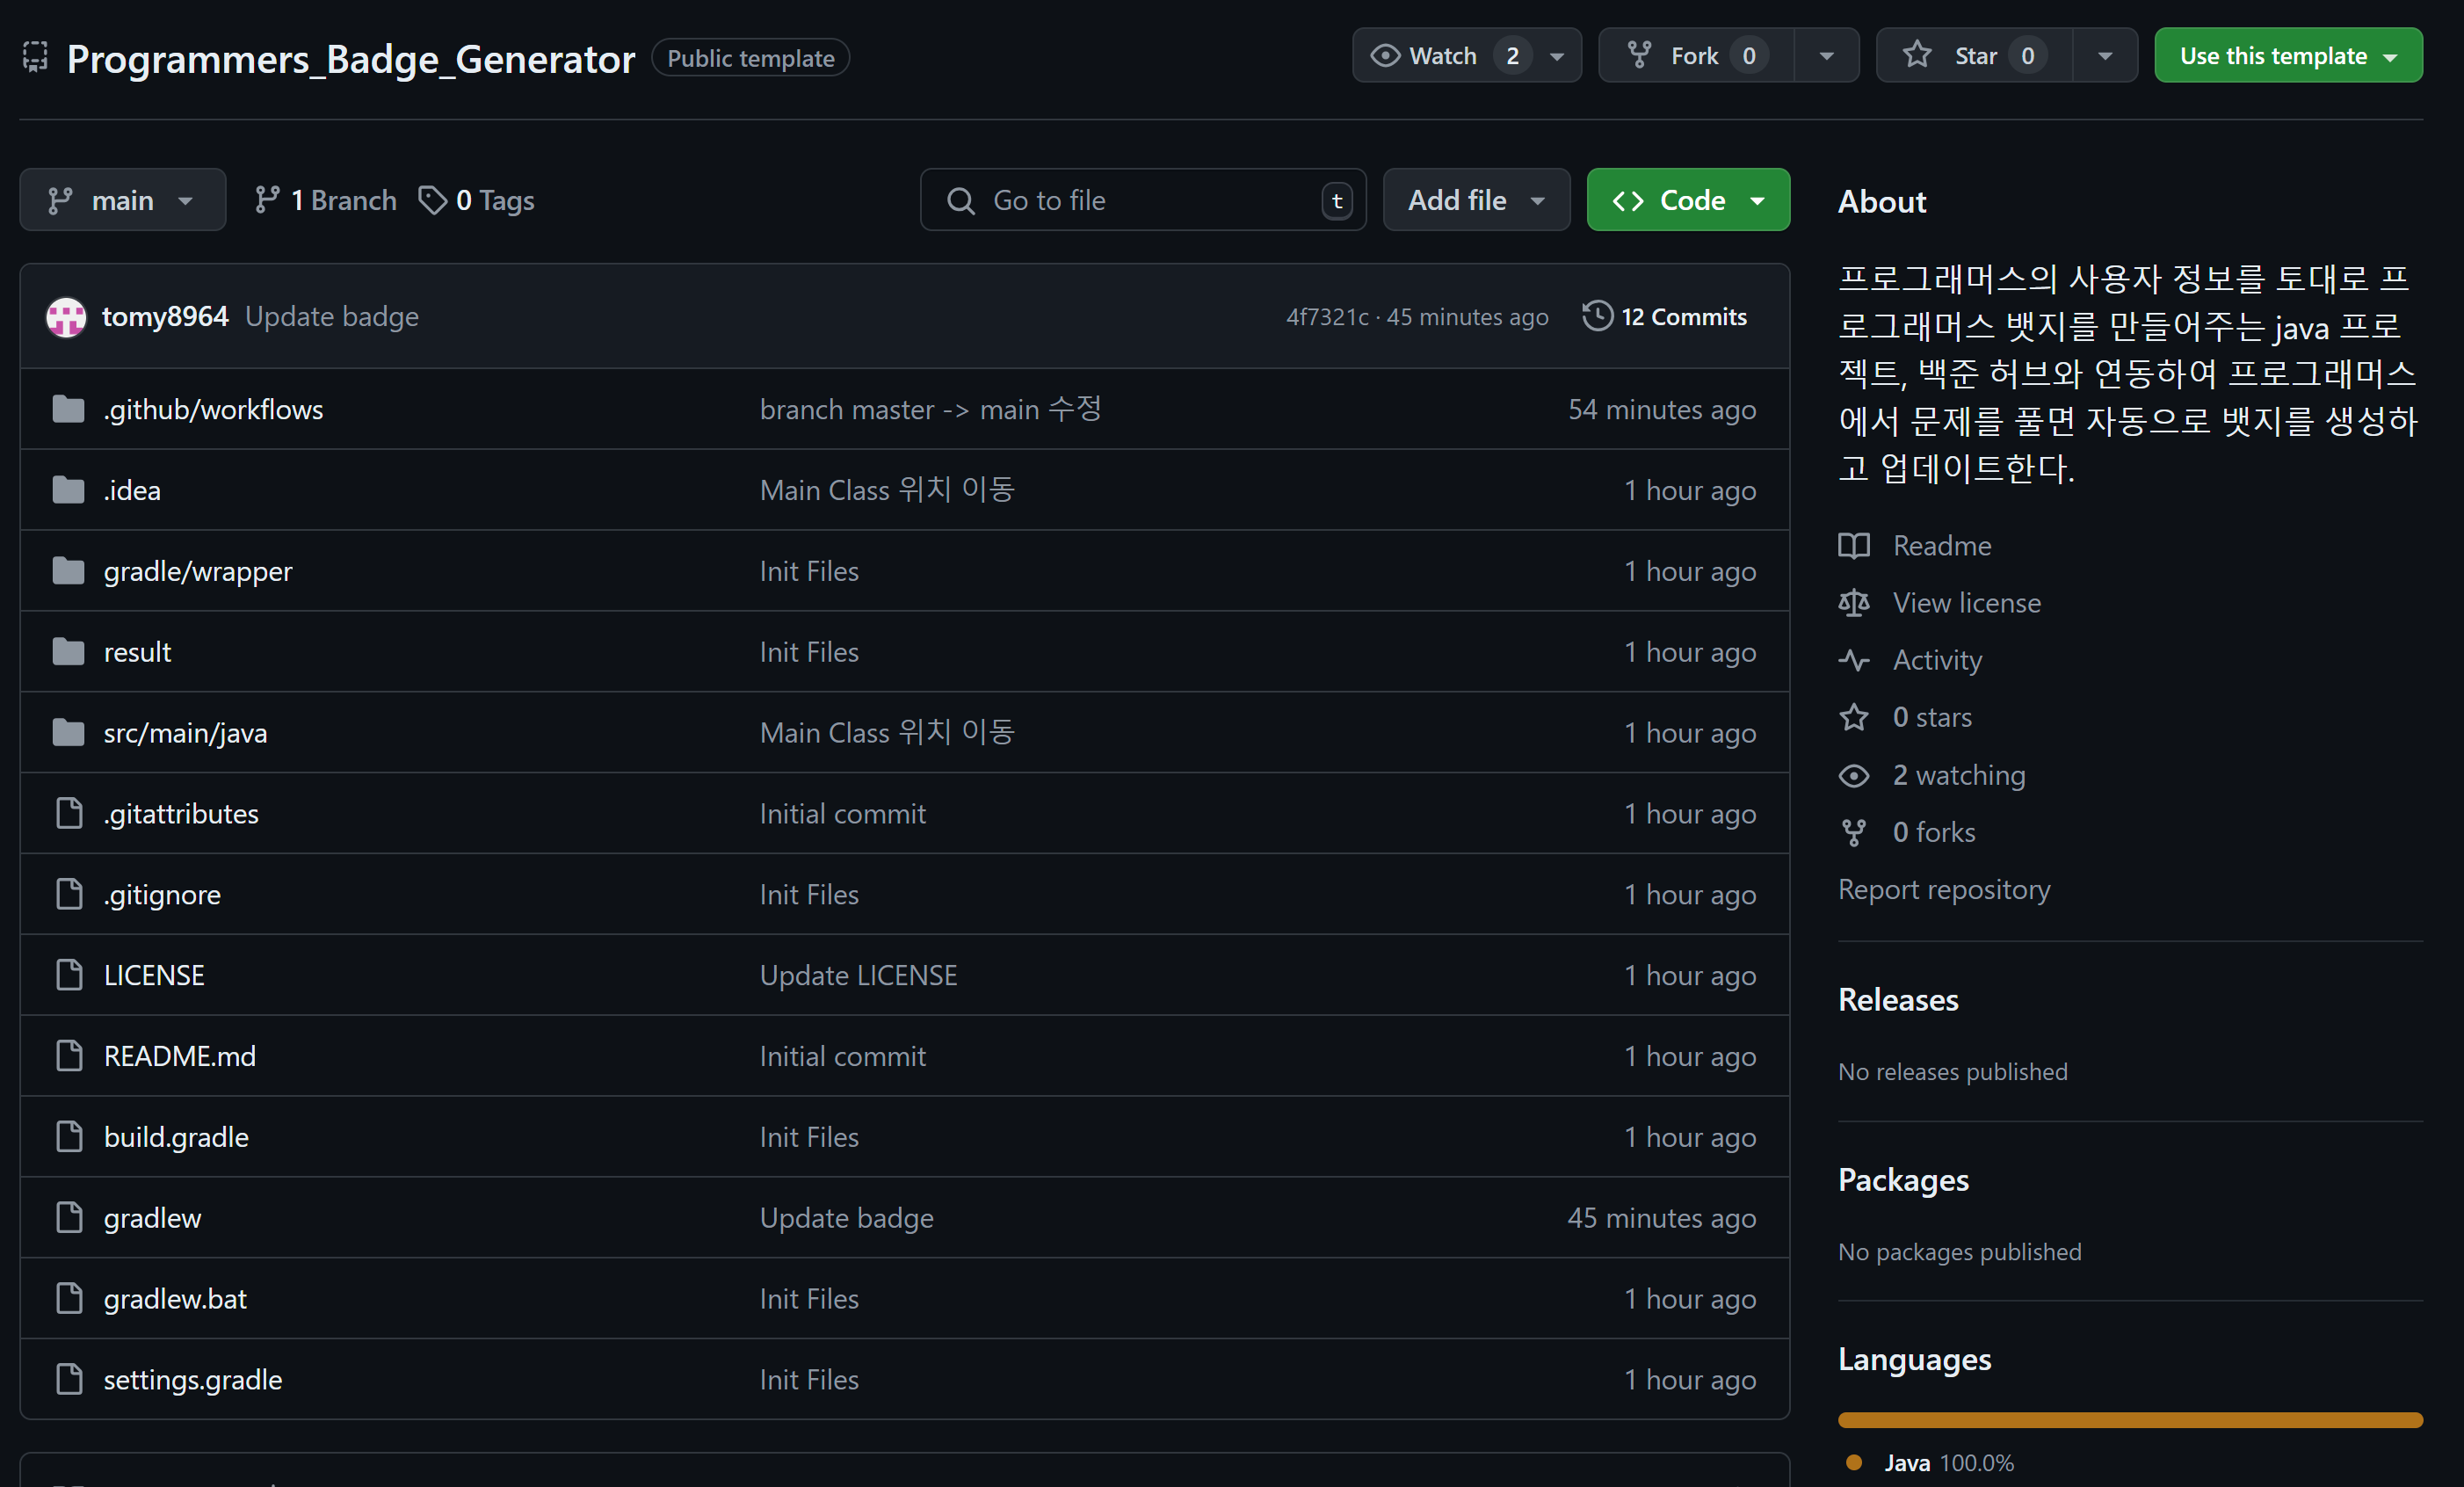Screen dimensions: 2464x1487
Task: Click the license scale icon
Action: click(1853, 603)
